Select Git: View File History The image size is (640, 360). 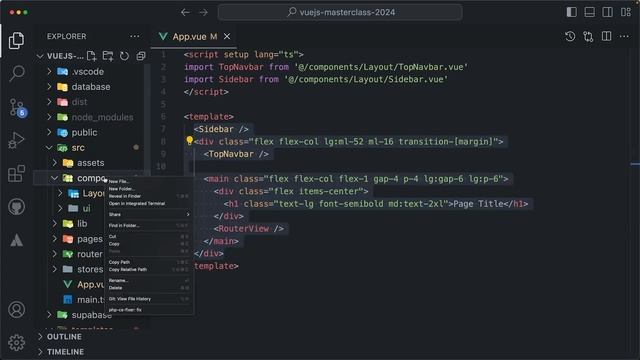tap(149, 299)
